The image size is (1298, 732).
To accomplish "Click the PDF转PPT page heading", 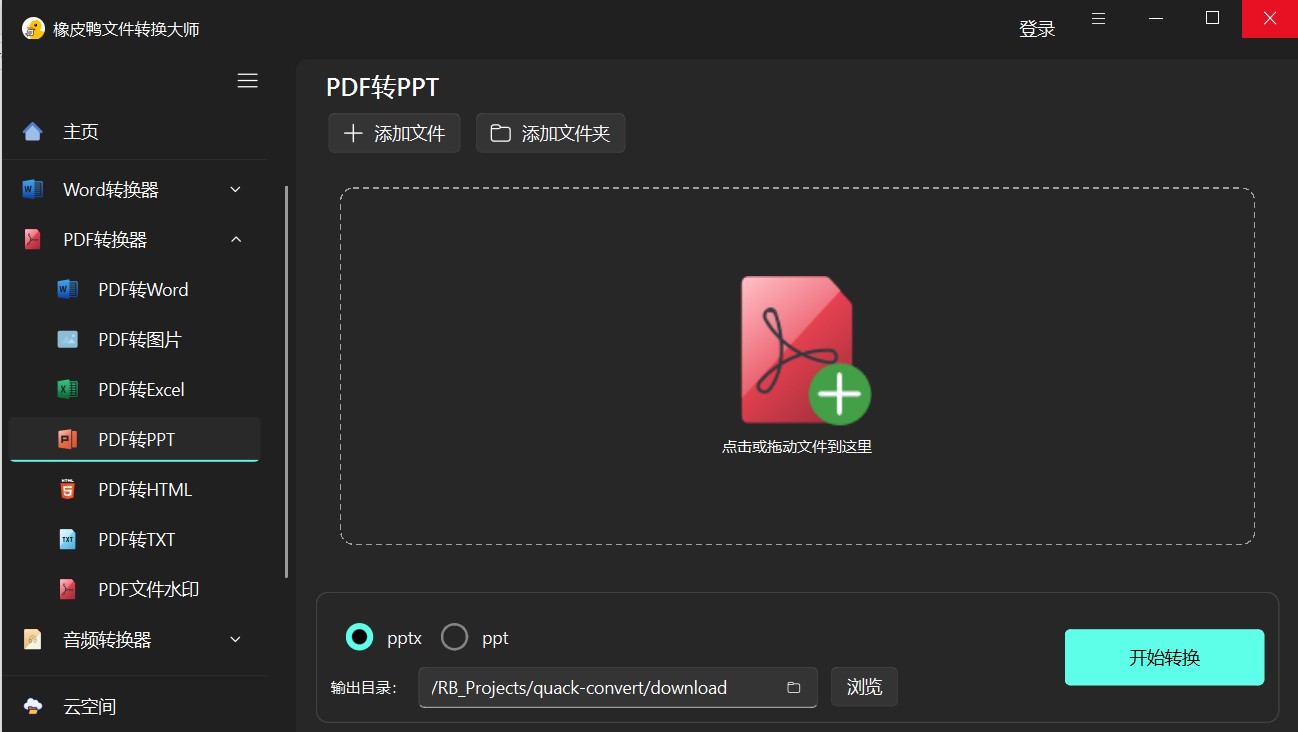I will pyautogui.click(x=382, y=87).
